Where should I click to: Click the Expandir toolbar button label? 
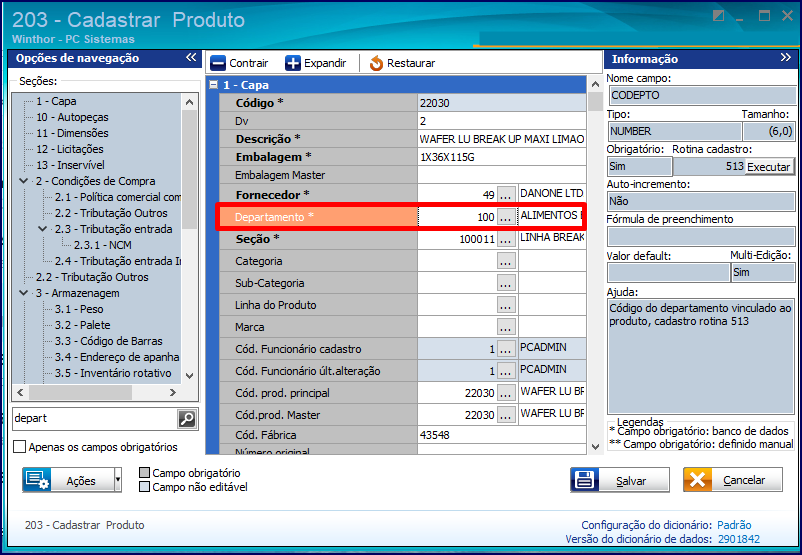point(325,63)
